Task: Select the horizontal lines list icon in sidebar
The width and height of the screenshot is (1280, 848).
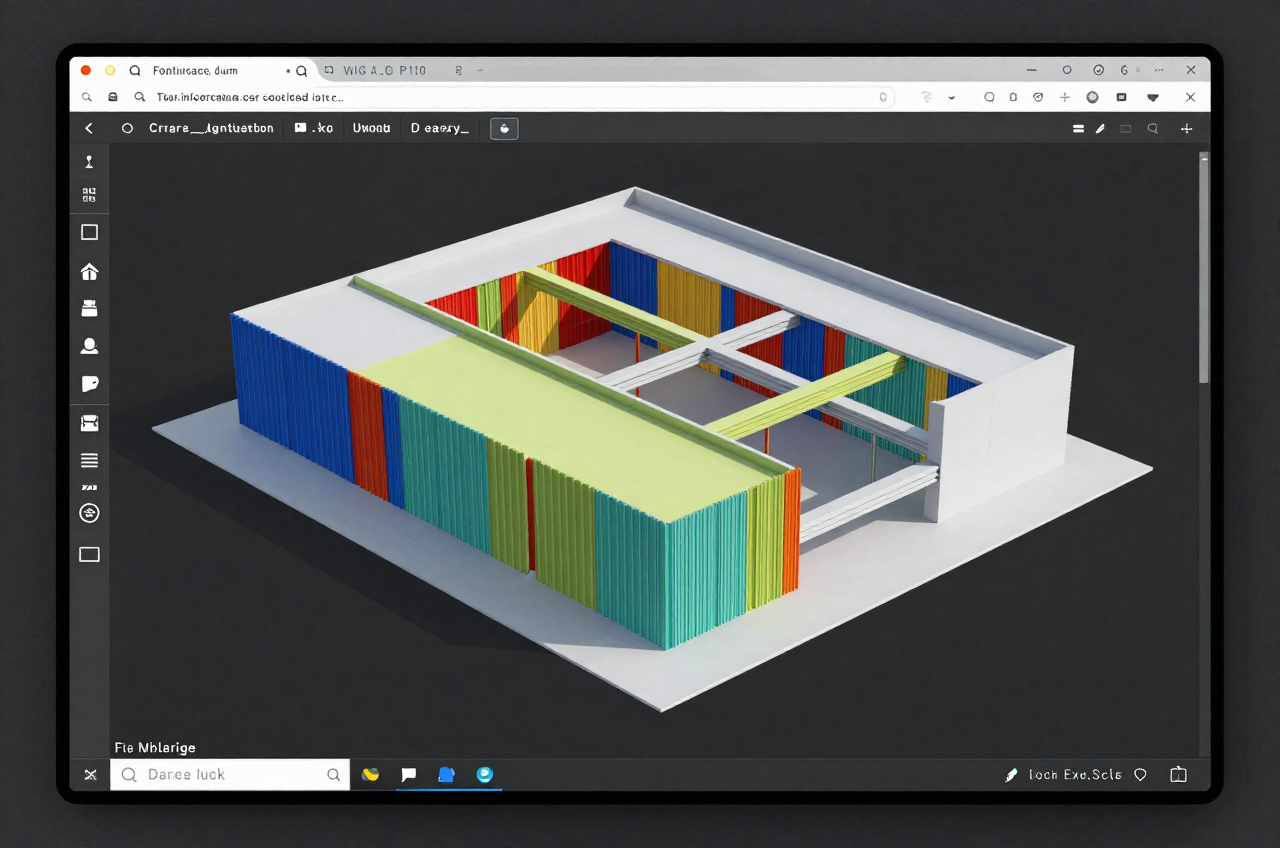Action: [x=89, y=460]
